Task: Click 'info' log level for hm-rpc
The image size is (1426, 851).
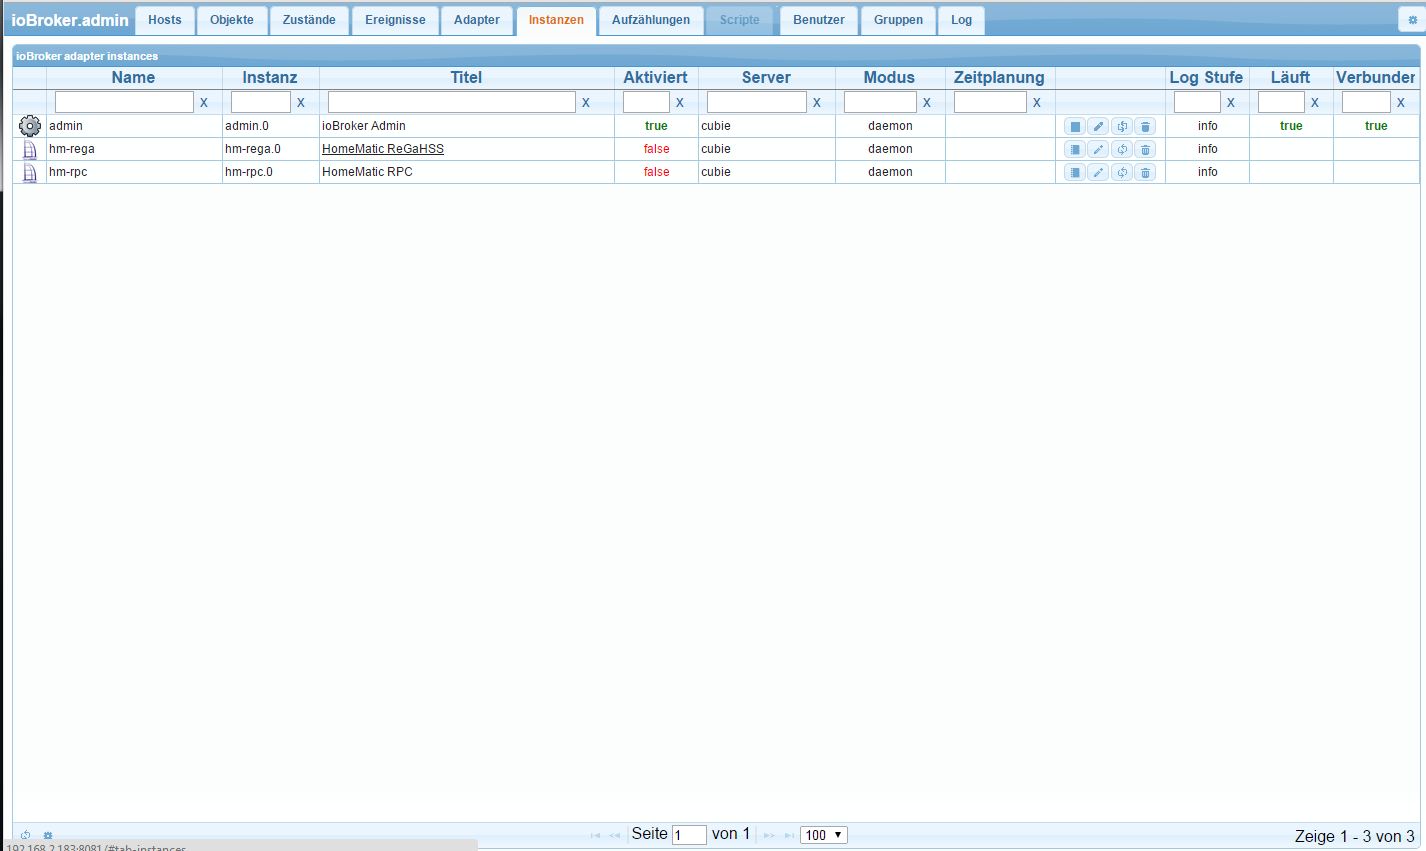Action: pos(1208,172)
